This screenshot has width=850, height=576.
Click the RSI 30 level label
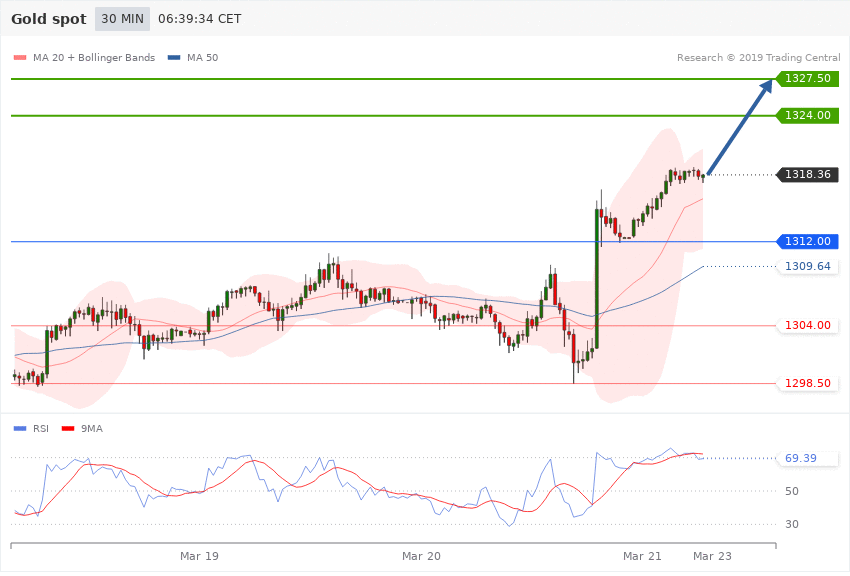791,524
